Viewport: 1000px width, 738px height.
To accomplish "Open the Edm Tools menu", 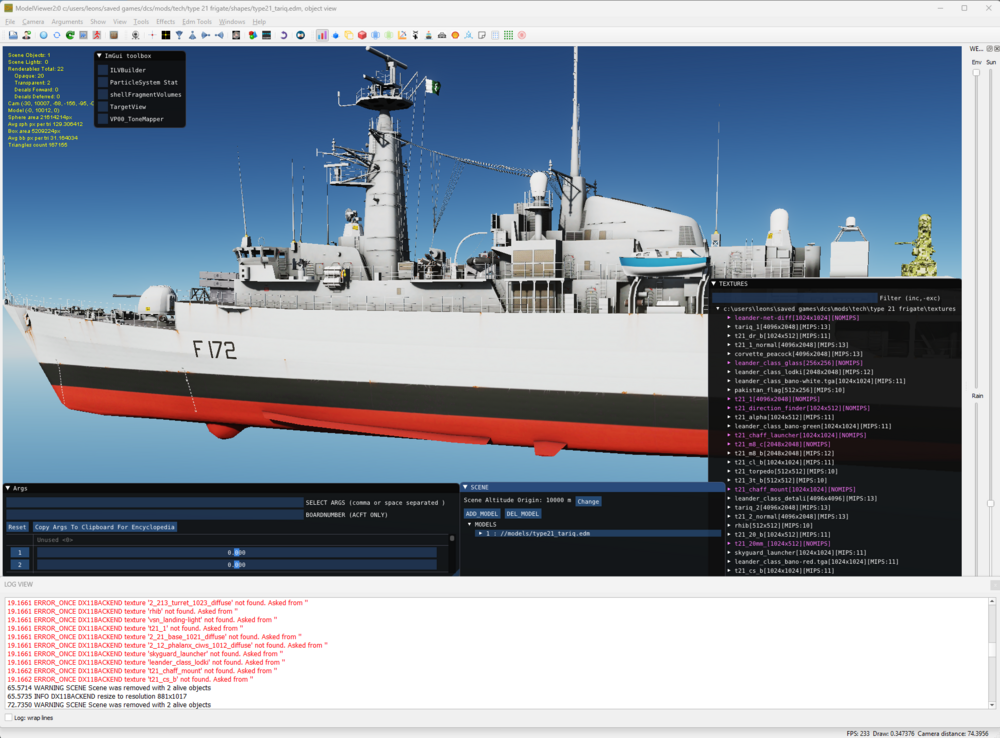I will click(196, 21).
